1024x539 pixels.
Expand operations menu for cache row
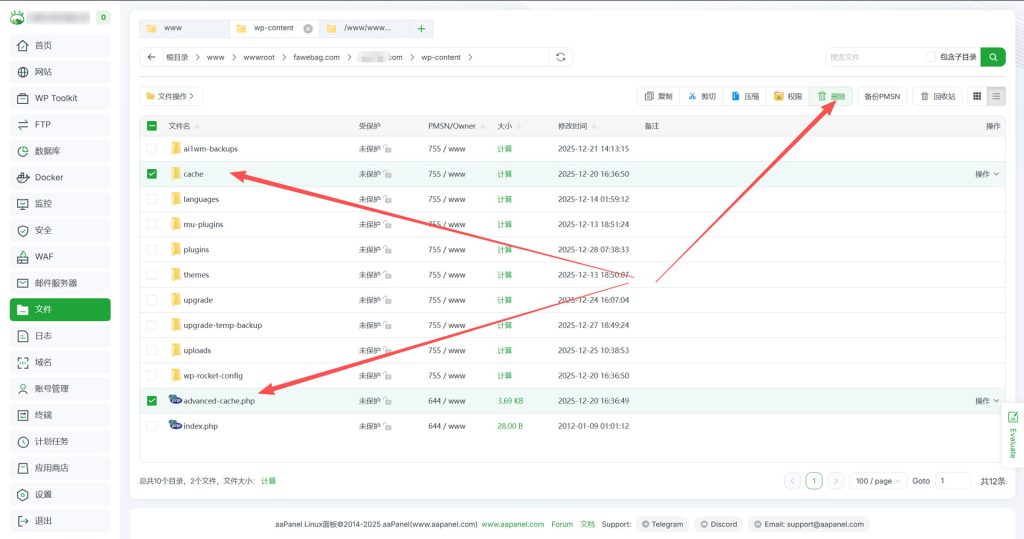click(x=986, y=174)
